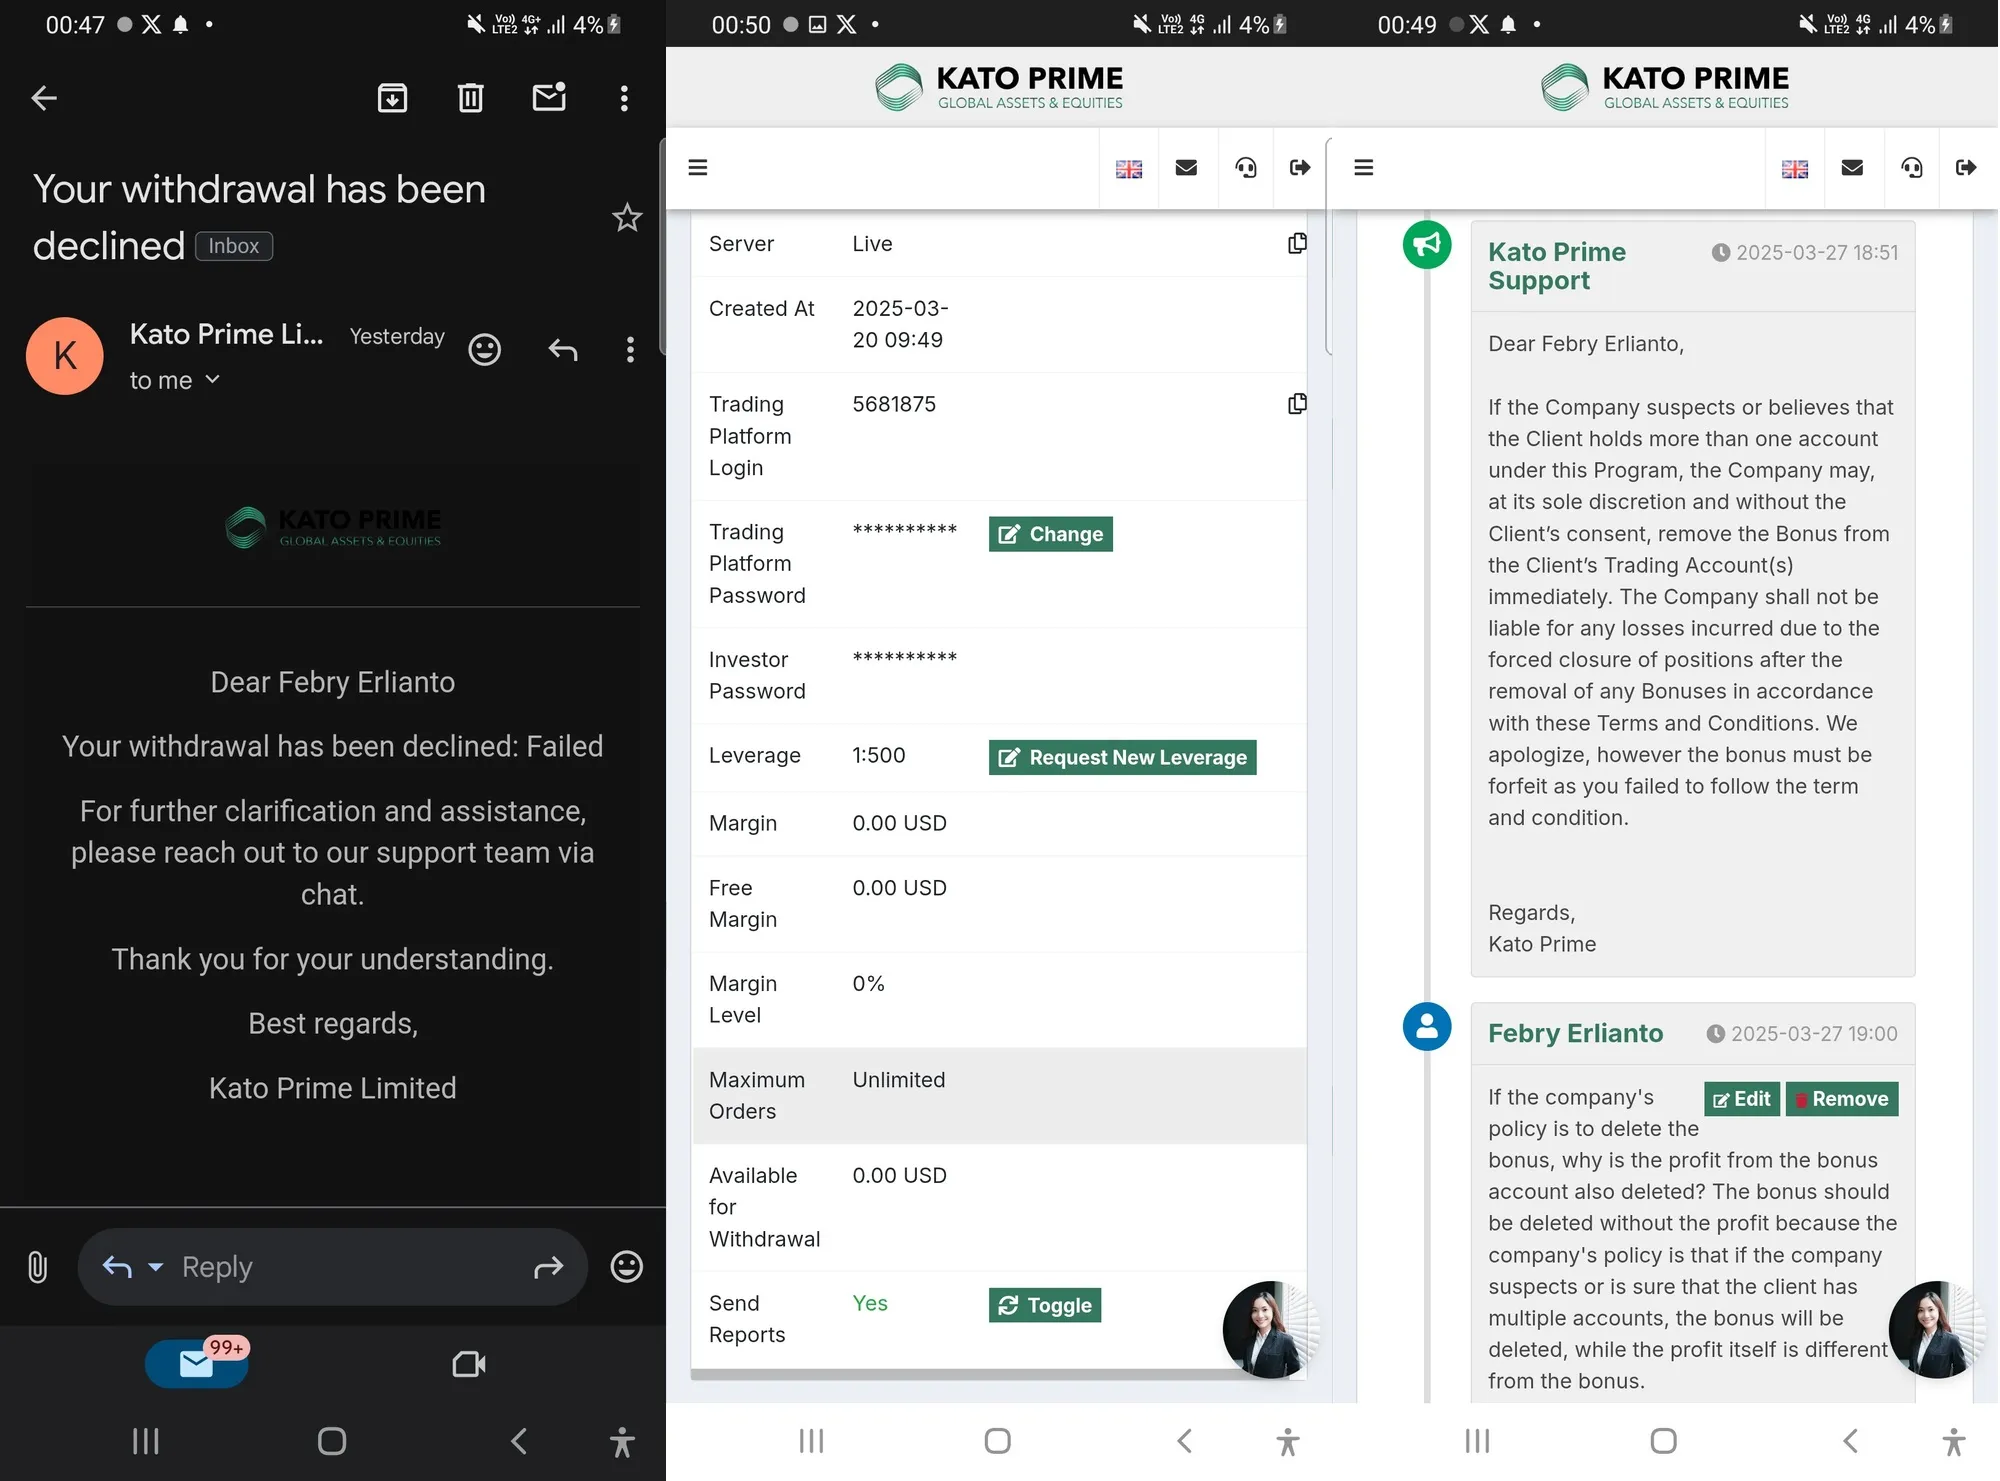This screenshot has width=2000, height=1481.
Task: Open support headset in support ticket screen
Action: [x=1912, y=168]
